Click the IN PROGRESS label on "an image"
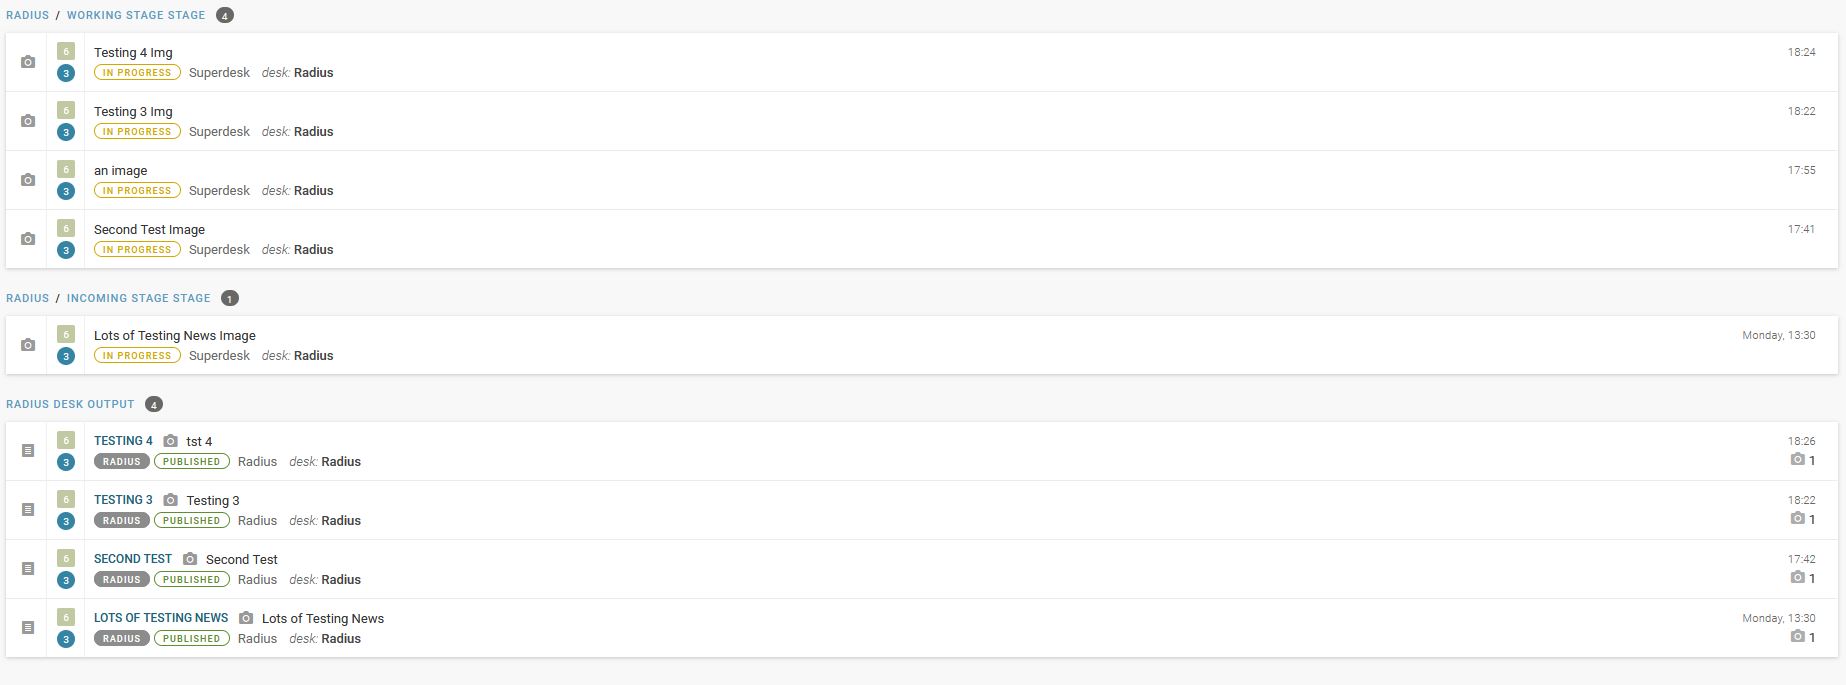Screen dimensions: 1846x685 click(136, 190)
